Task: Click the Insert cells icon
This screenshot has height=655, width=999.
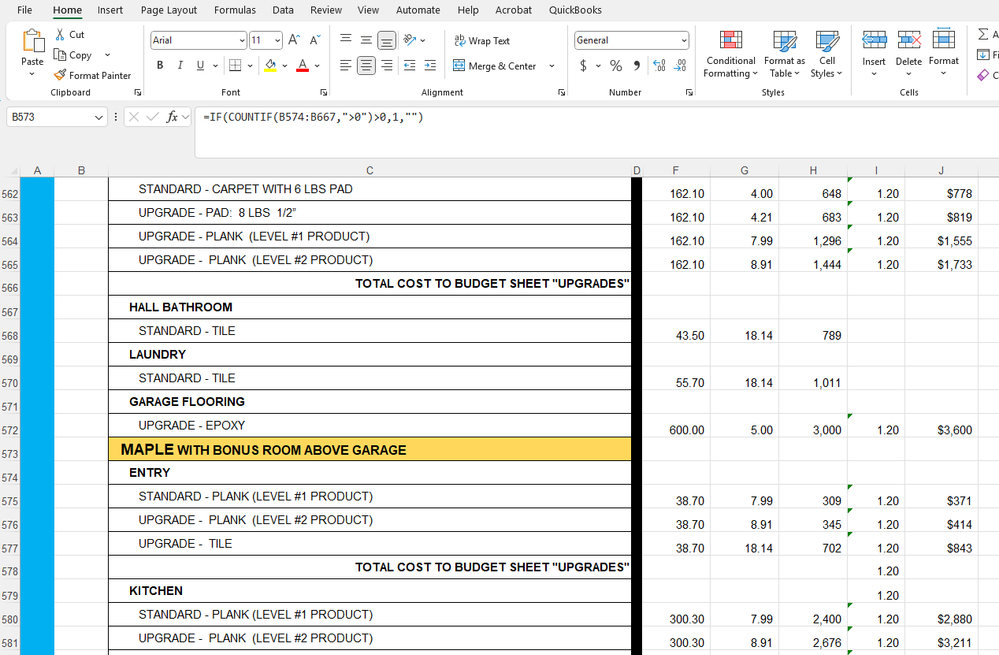Action: point(874,40)
